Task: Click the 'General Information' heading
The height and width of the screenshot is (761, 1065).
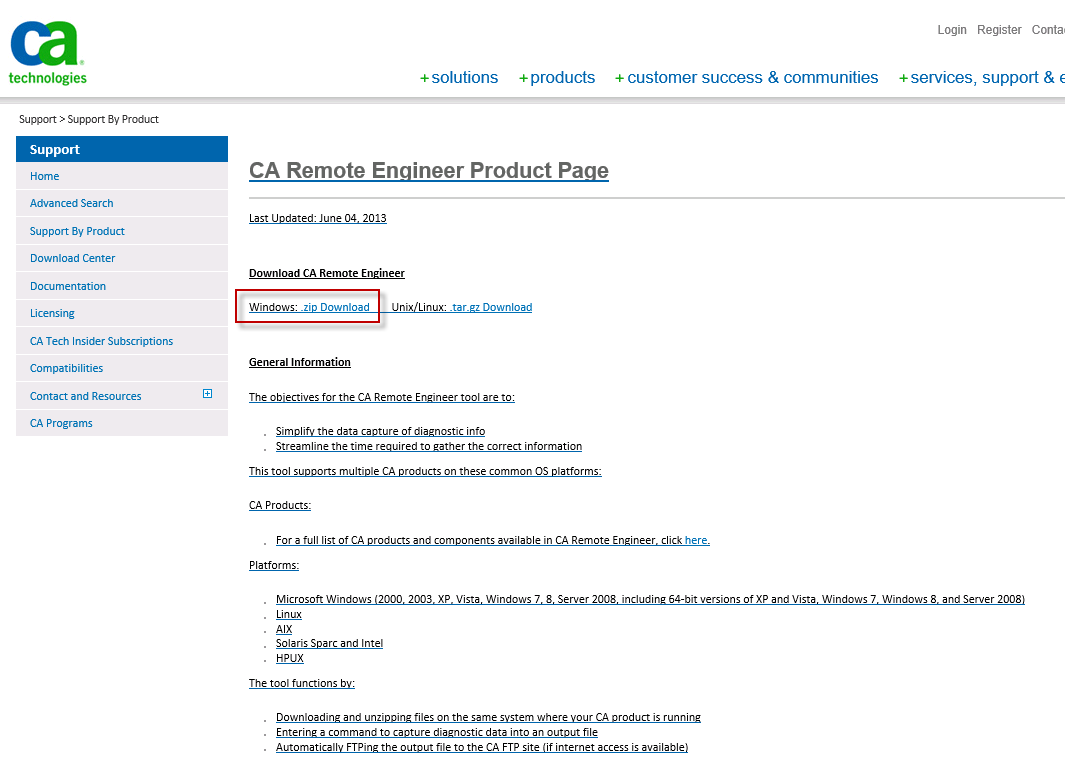Action: tap(300, 362)
